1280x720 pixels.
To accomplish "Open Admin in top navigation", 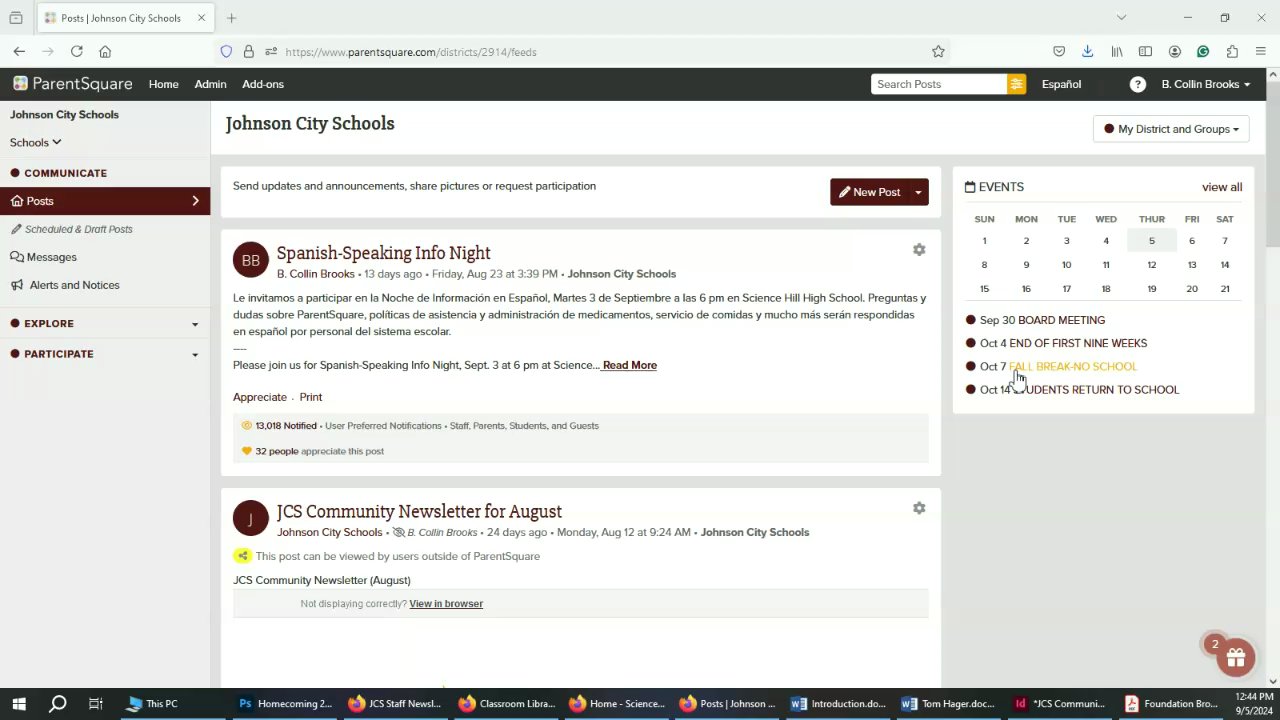I will (210, 84).
